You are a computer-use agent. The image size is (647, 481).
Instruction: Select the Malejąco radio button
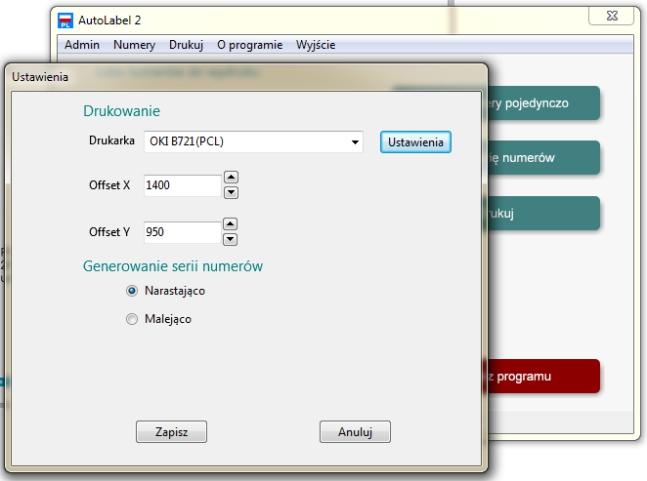point(132,319)
